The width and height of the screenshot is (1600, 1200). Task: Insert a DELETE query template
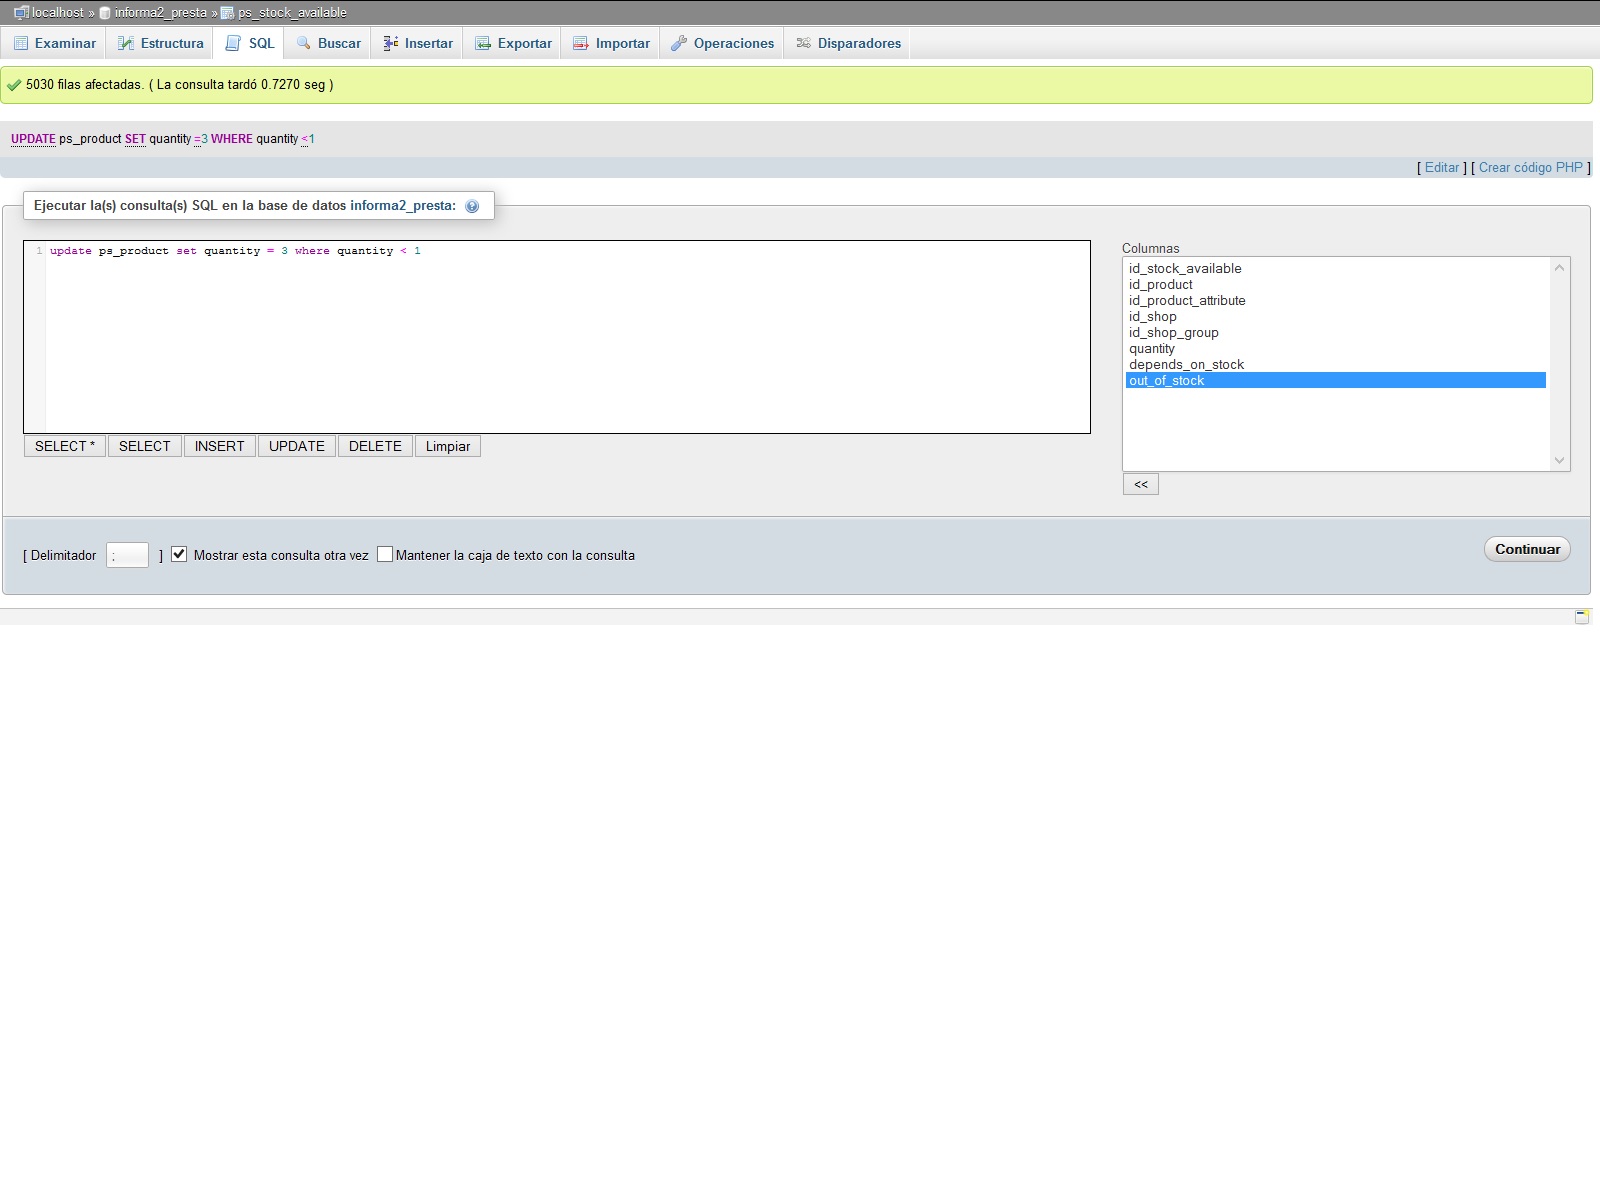[x=375, y=446]
